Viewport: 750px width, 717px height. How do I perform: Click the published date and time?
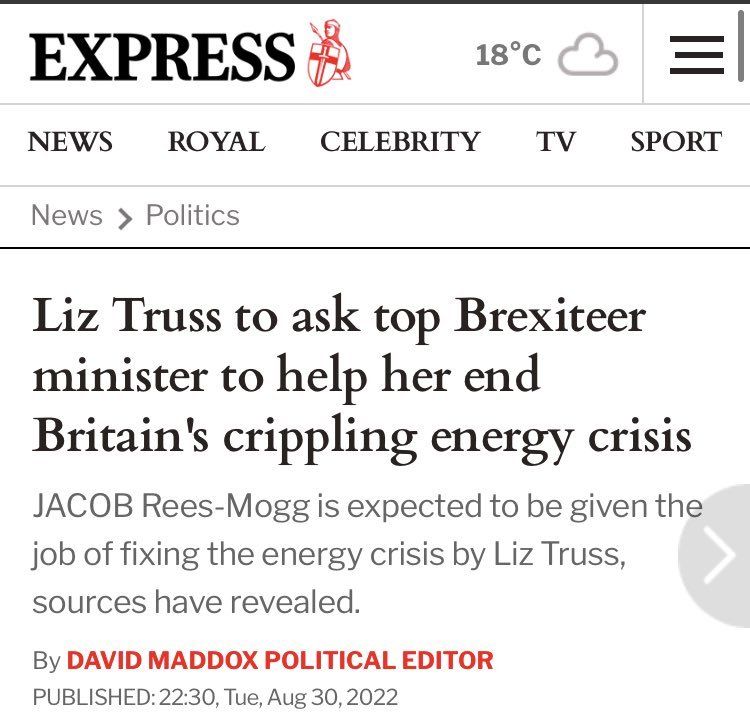pos(215,696)
